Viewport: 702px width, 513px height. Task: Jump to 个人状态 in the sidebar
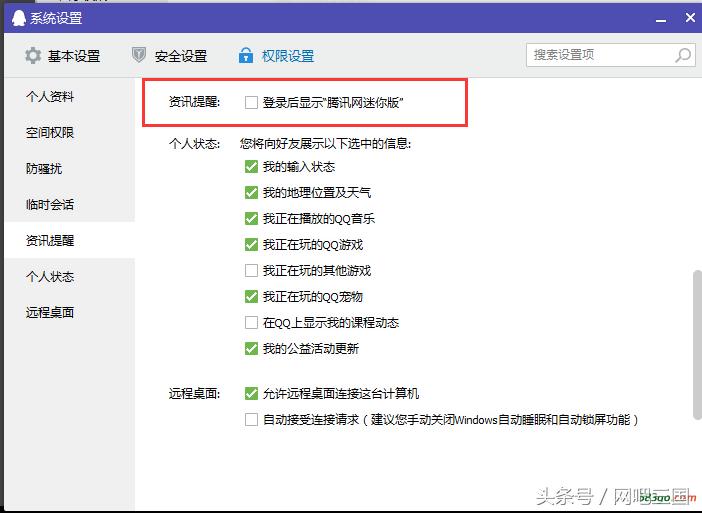click(50, 277)
